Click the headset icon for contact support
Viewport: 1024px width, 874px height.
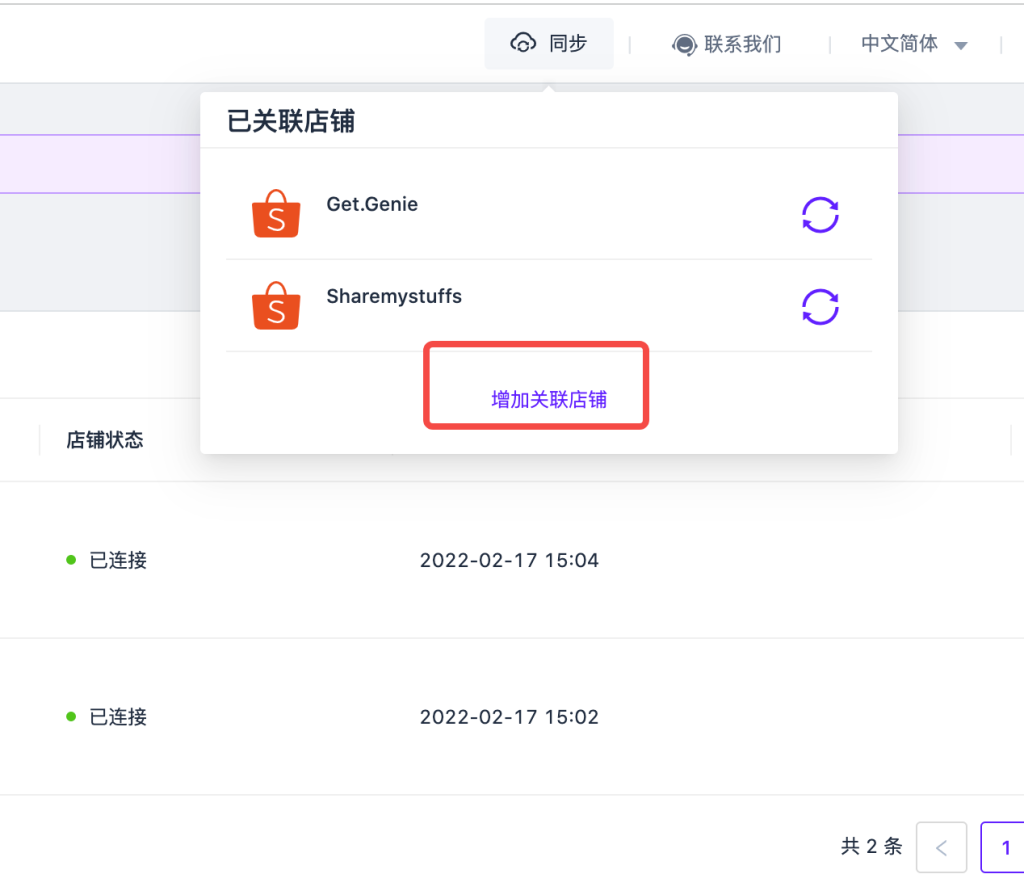coord(684,45)
